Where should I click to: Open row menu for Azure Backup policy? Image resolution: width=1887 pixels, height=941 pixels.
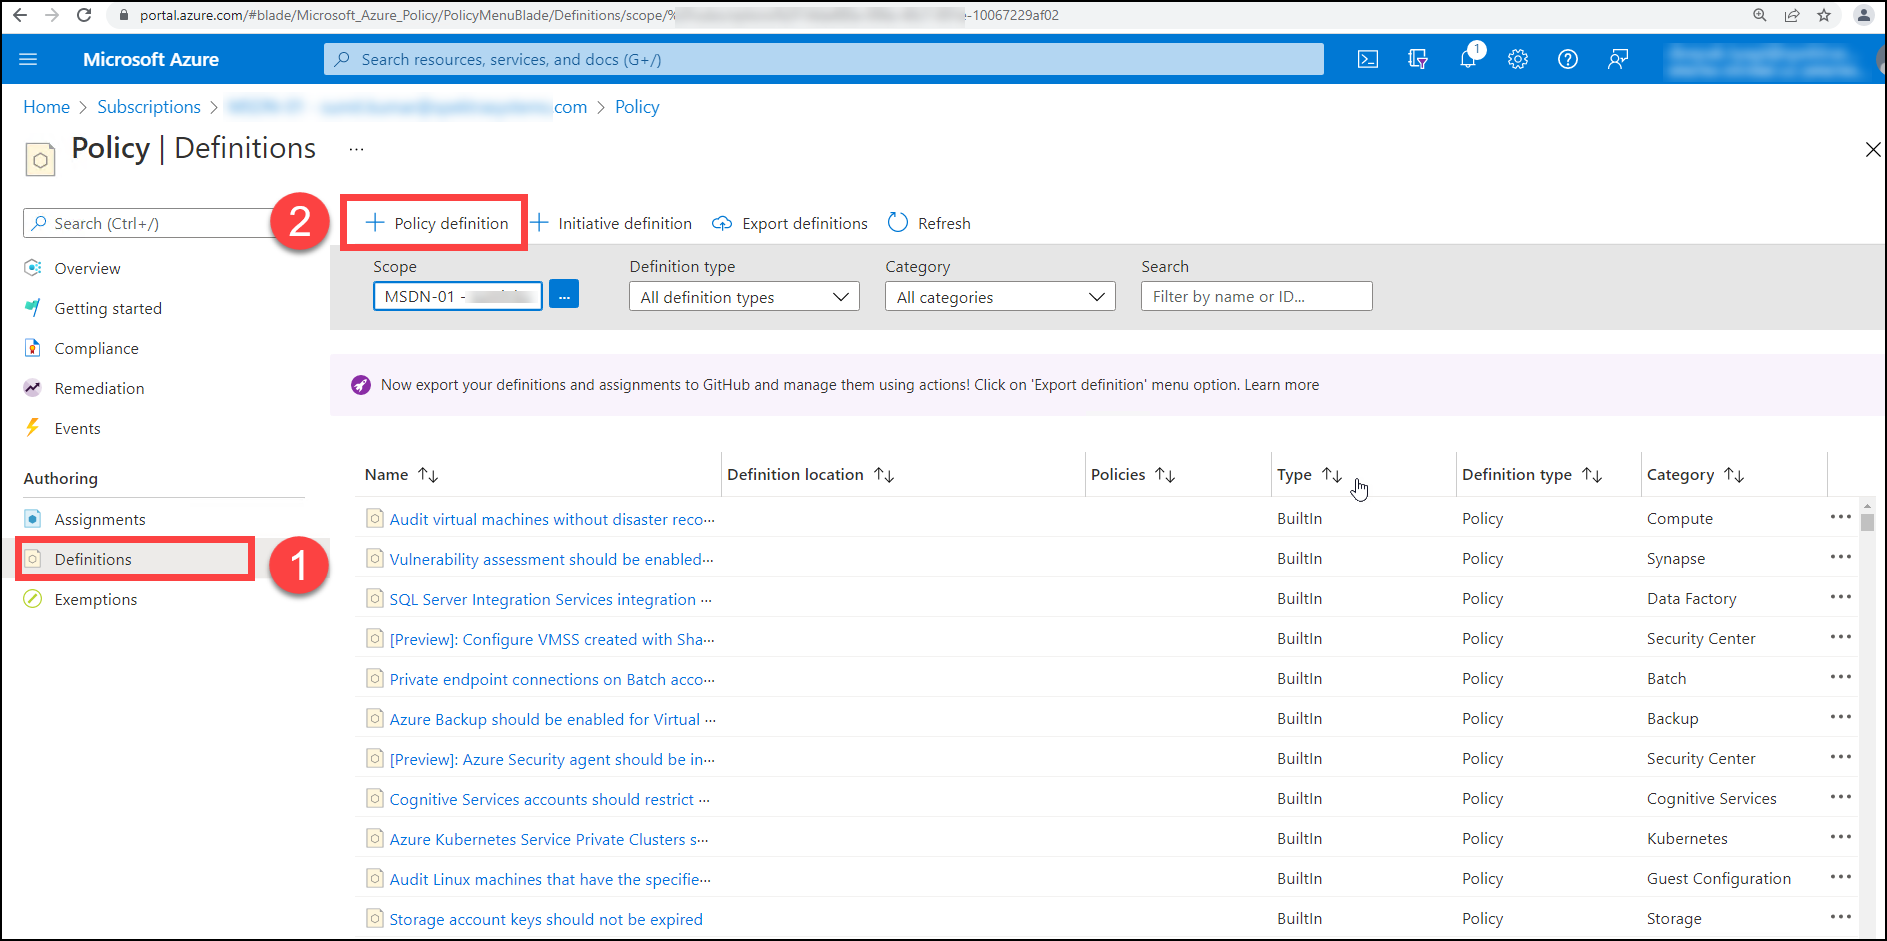point(1841,717)
